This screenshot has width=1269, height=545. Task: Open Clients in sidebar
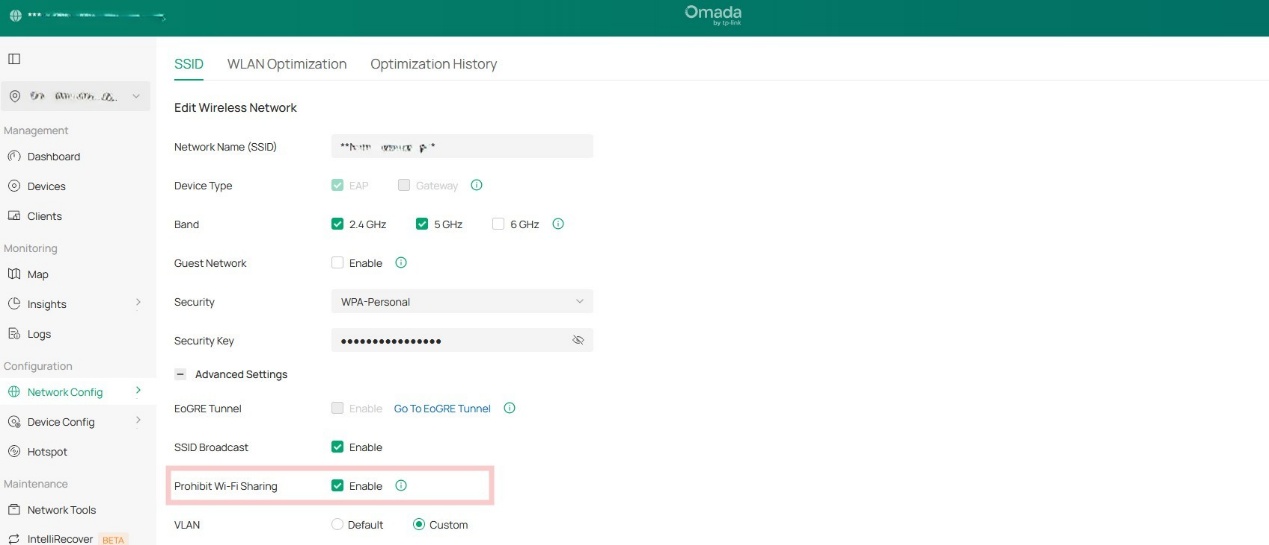click(x=45, y=216)
